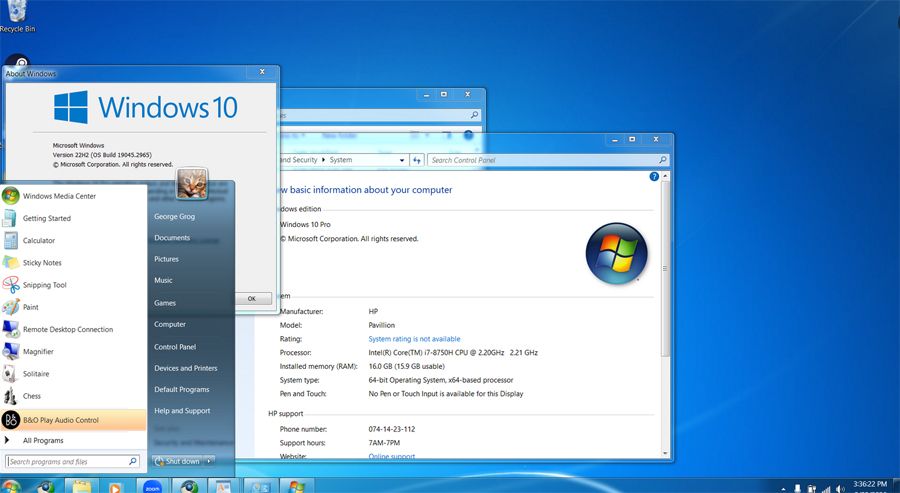Viewport: 900px width, 493px height.
Task: Open Paint from Start menu
Action: coord(73,307)
